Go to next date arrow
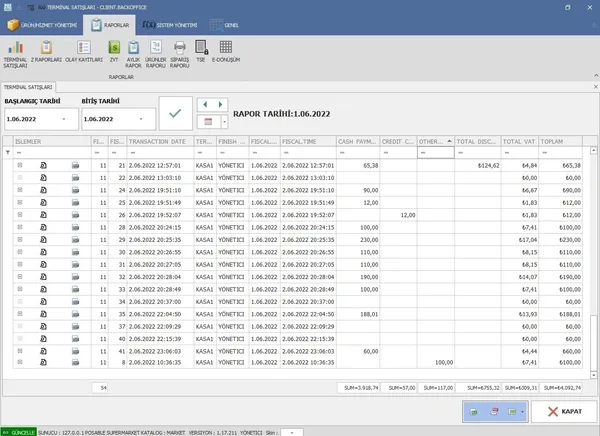The image size is (600, 436). (x=220, y=103)
